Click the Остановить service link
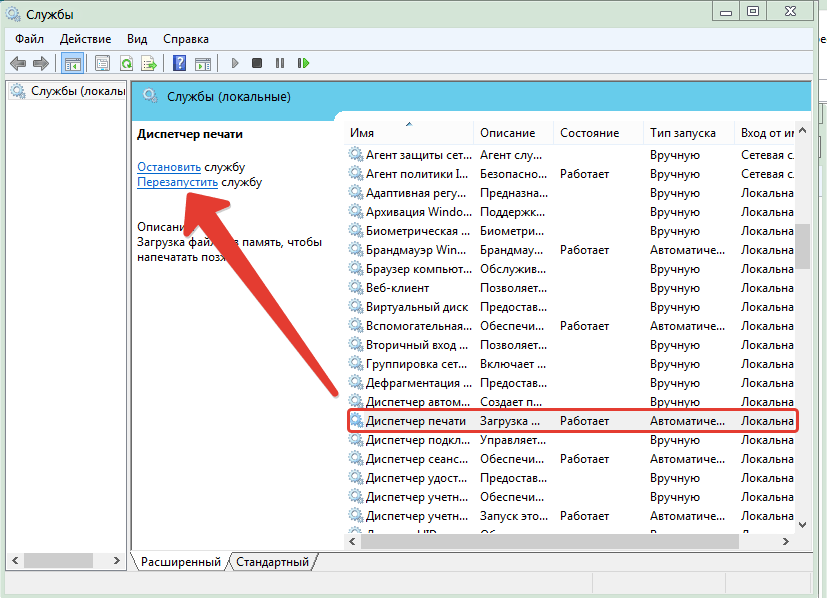This screenshot has width=827, height=598. pyautogui.click(x=169, y=167)
